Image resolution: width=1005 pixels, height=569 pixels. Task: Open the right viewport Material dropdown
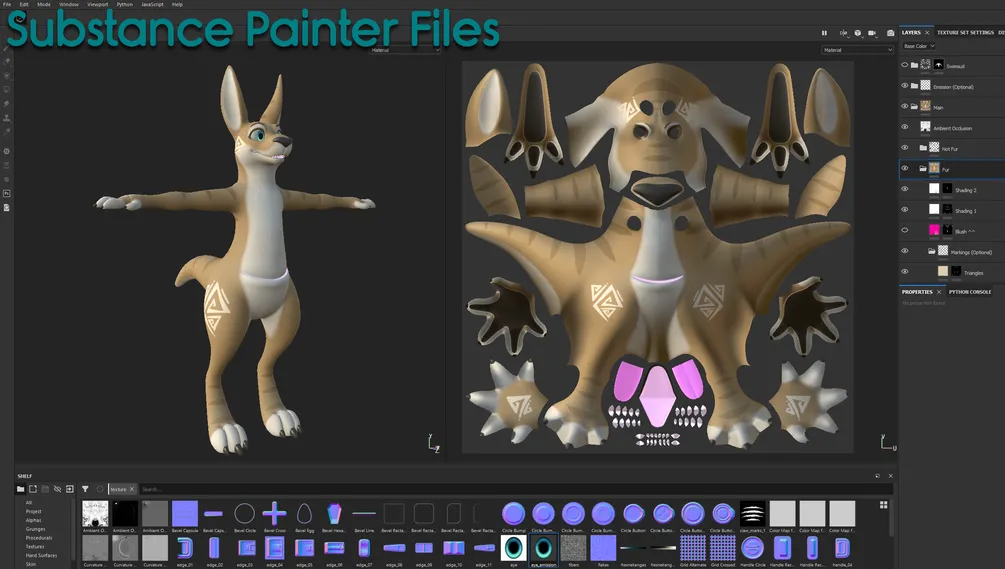tap(858, 50)
